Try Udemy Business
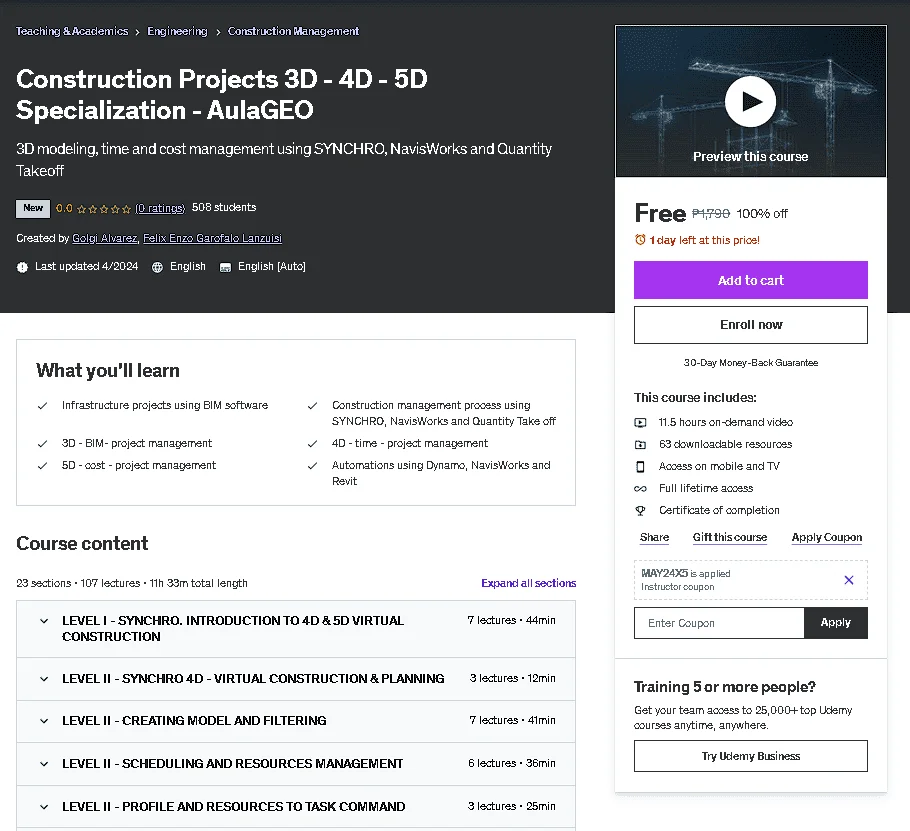Image resolution: width=910 pixels, height=831 pixels. pos(750,756)
